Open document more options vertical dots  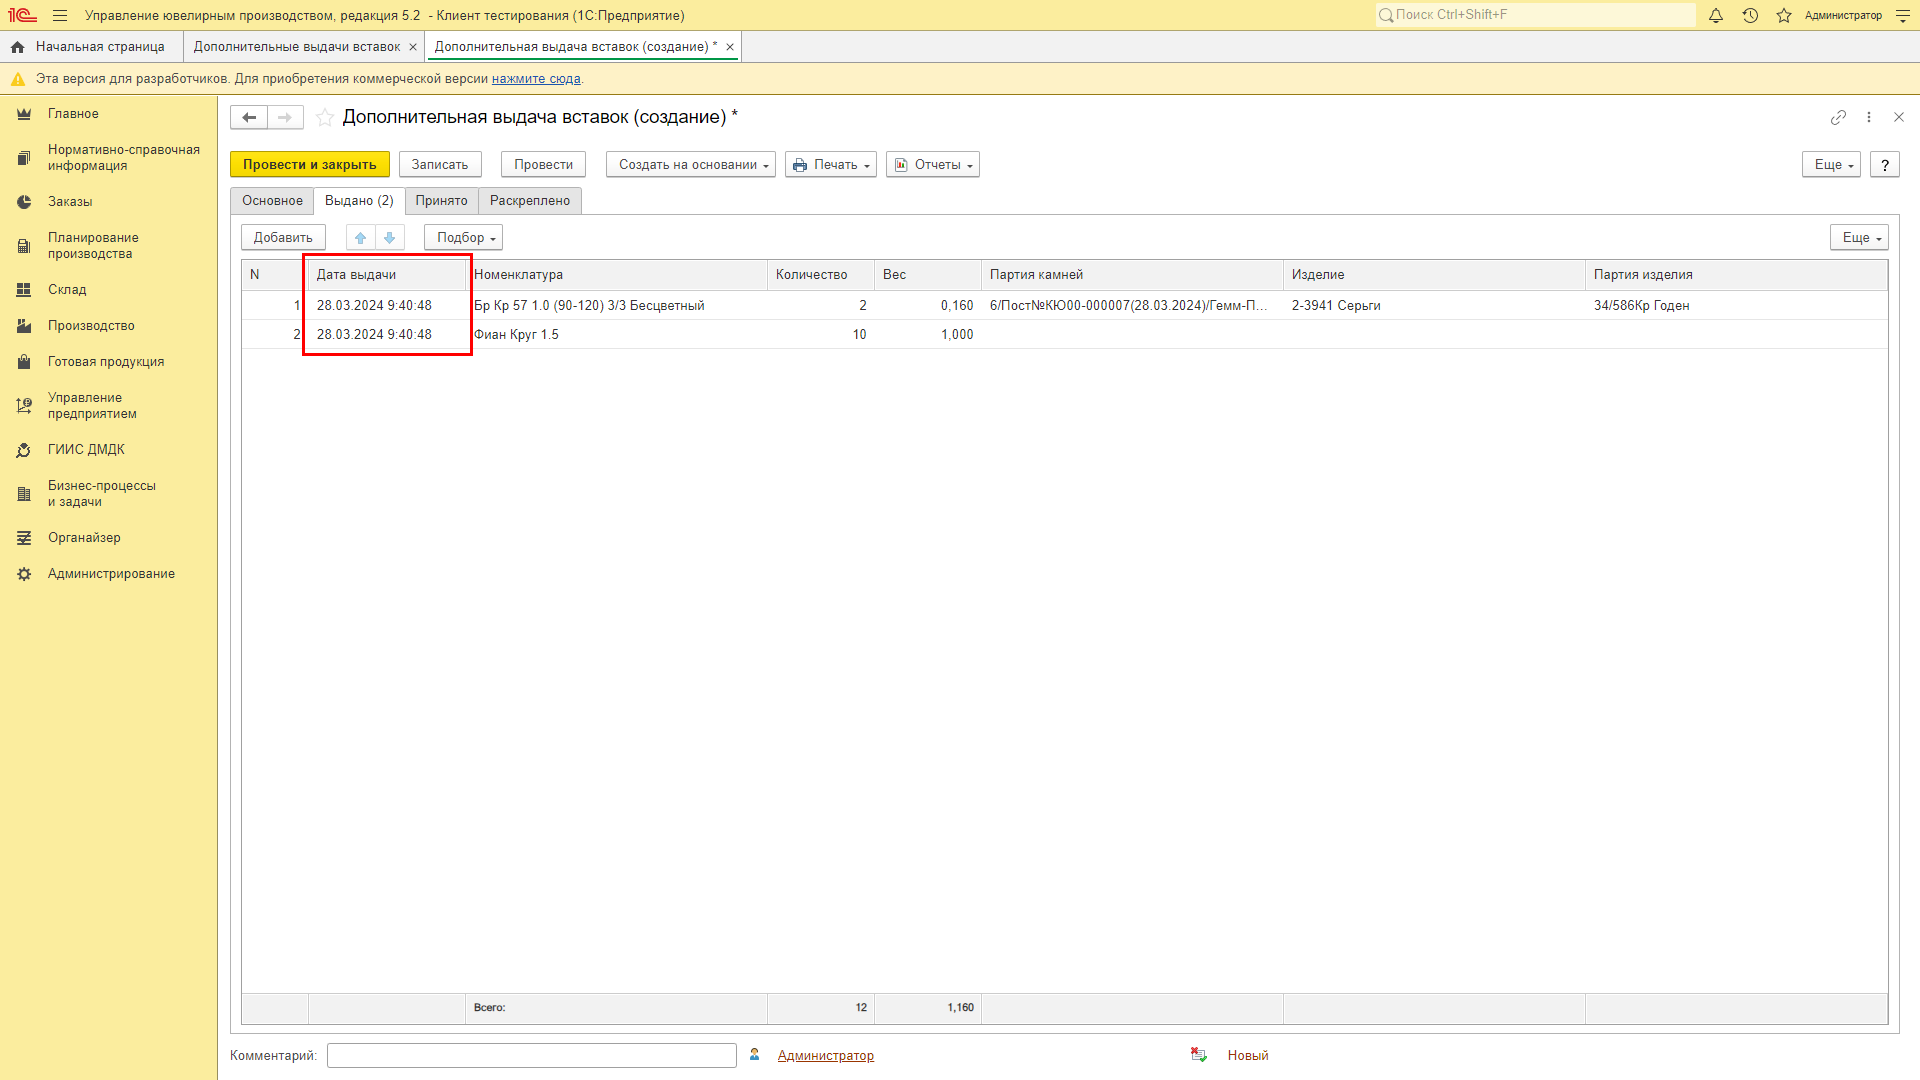pyautogui.click(x=1869, y=117)
